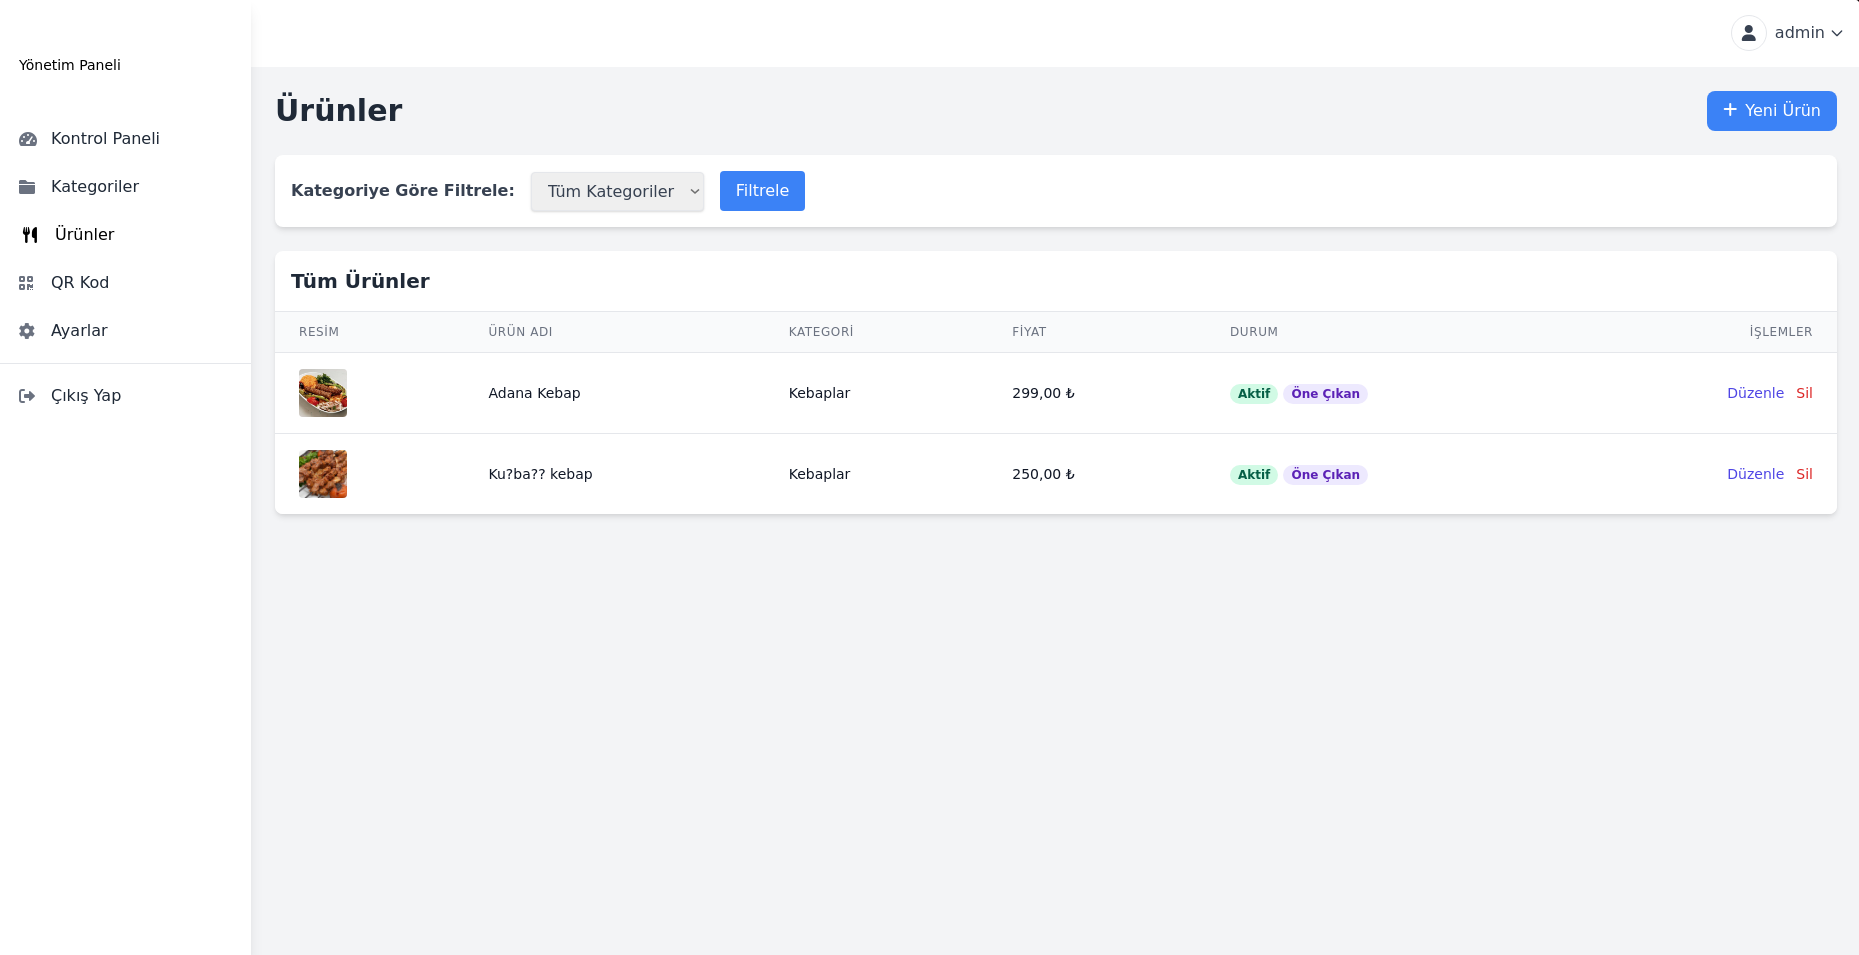1859x955 pixels.
Task: Click the Ku?ba?? kebap product image
Action: tap(323, 474)
